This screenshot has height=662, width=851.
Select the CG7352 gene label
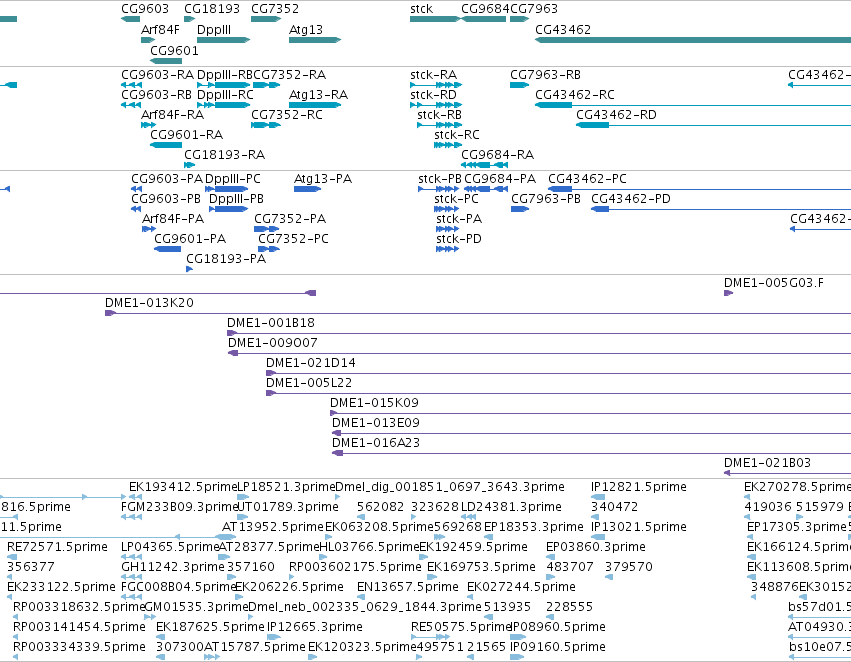point(275,9)
